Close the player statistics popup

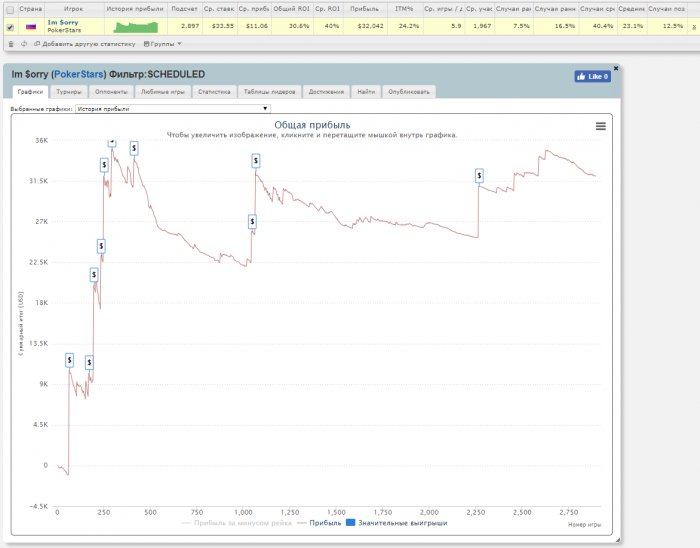tap(616, 68)
